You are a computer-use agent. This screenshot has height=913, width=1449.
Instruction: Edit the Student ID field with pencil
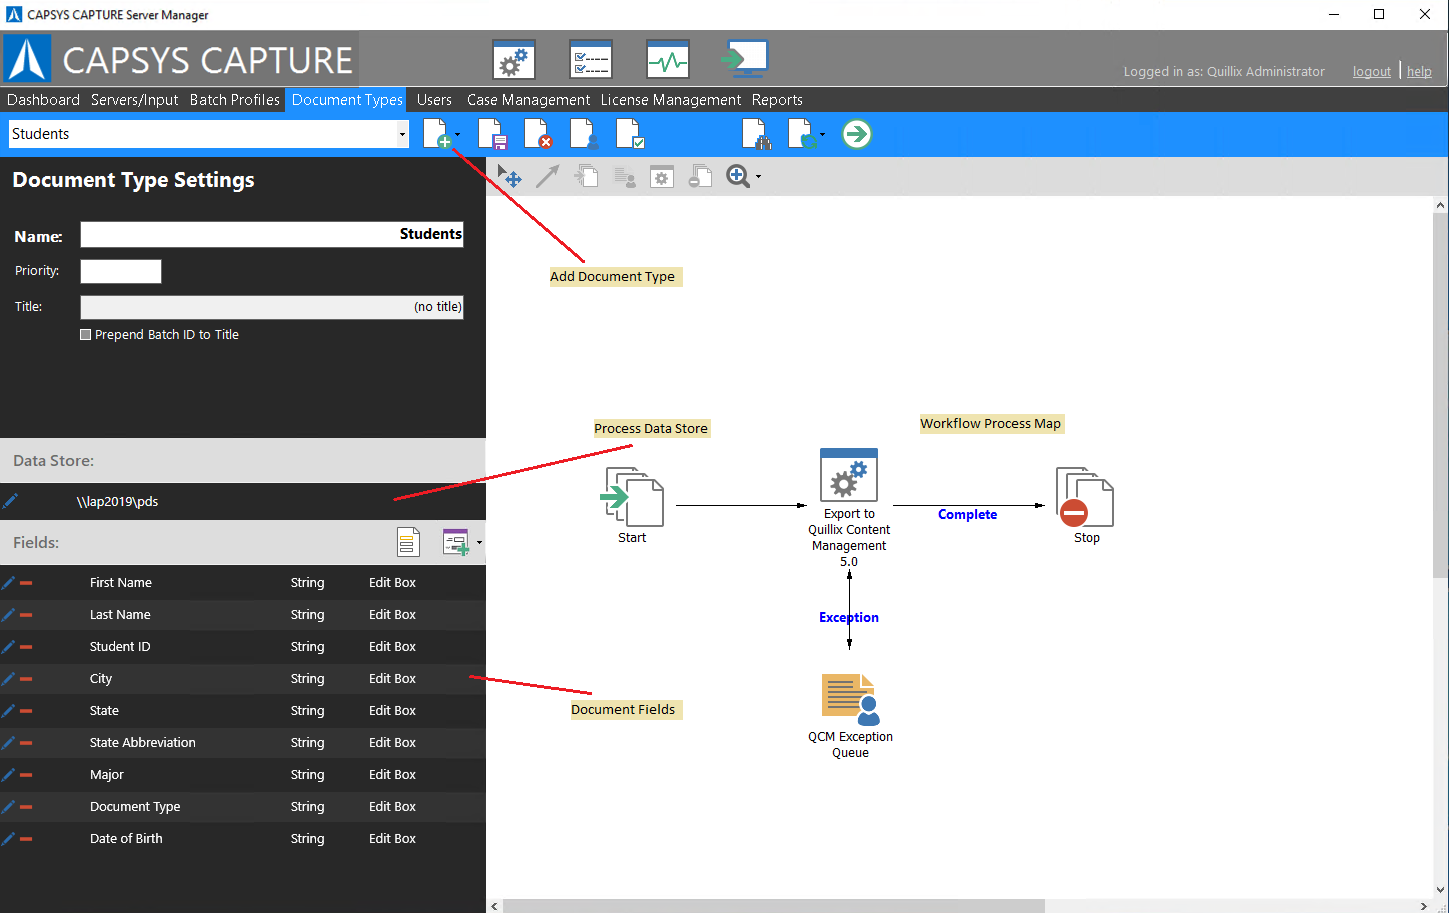tap(8, 647)
